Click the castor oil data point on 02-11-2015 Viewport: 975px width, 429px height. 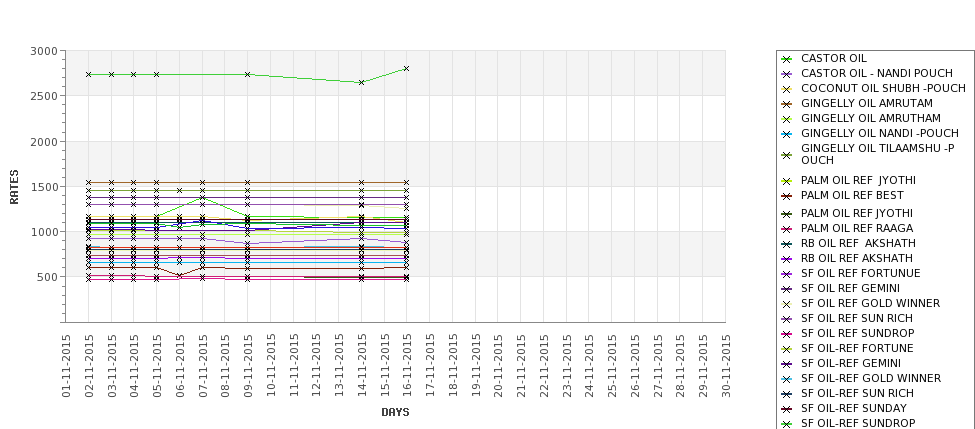[88, 75]
